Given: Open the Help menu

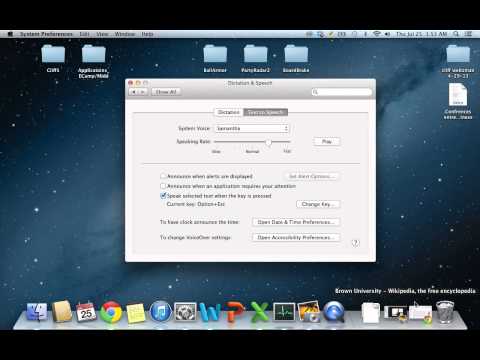Looking at the screenshot, I should pyautogui.click(x=147, y=34).
